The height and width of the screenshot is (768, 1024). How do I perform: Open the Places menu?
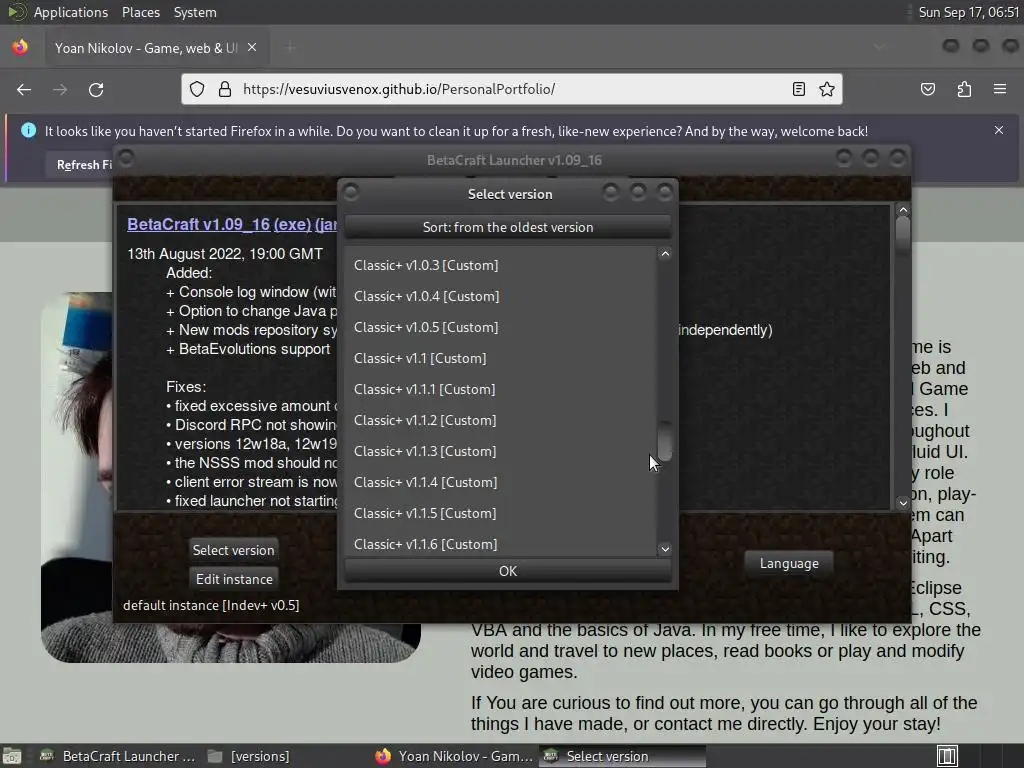140,12
